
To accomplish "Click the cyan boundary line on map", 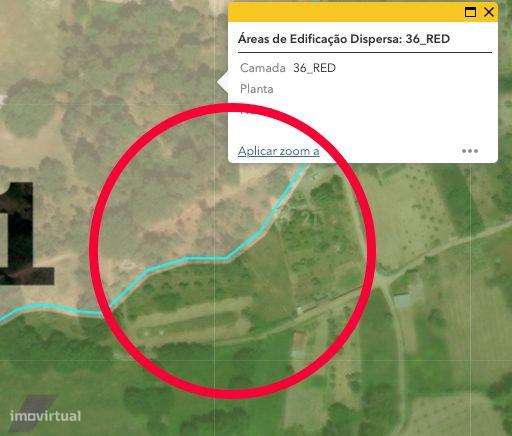I will (x=206, y=258).
